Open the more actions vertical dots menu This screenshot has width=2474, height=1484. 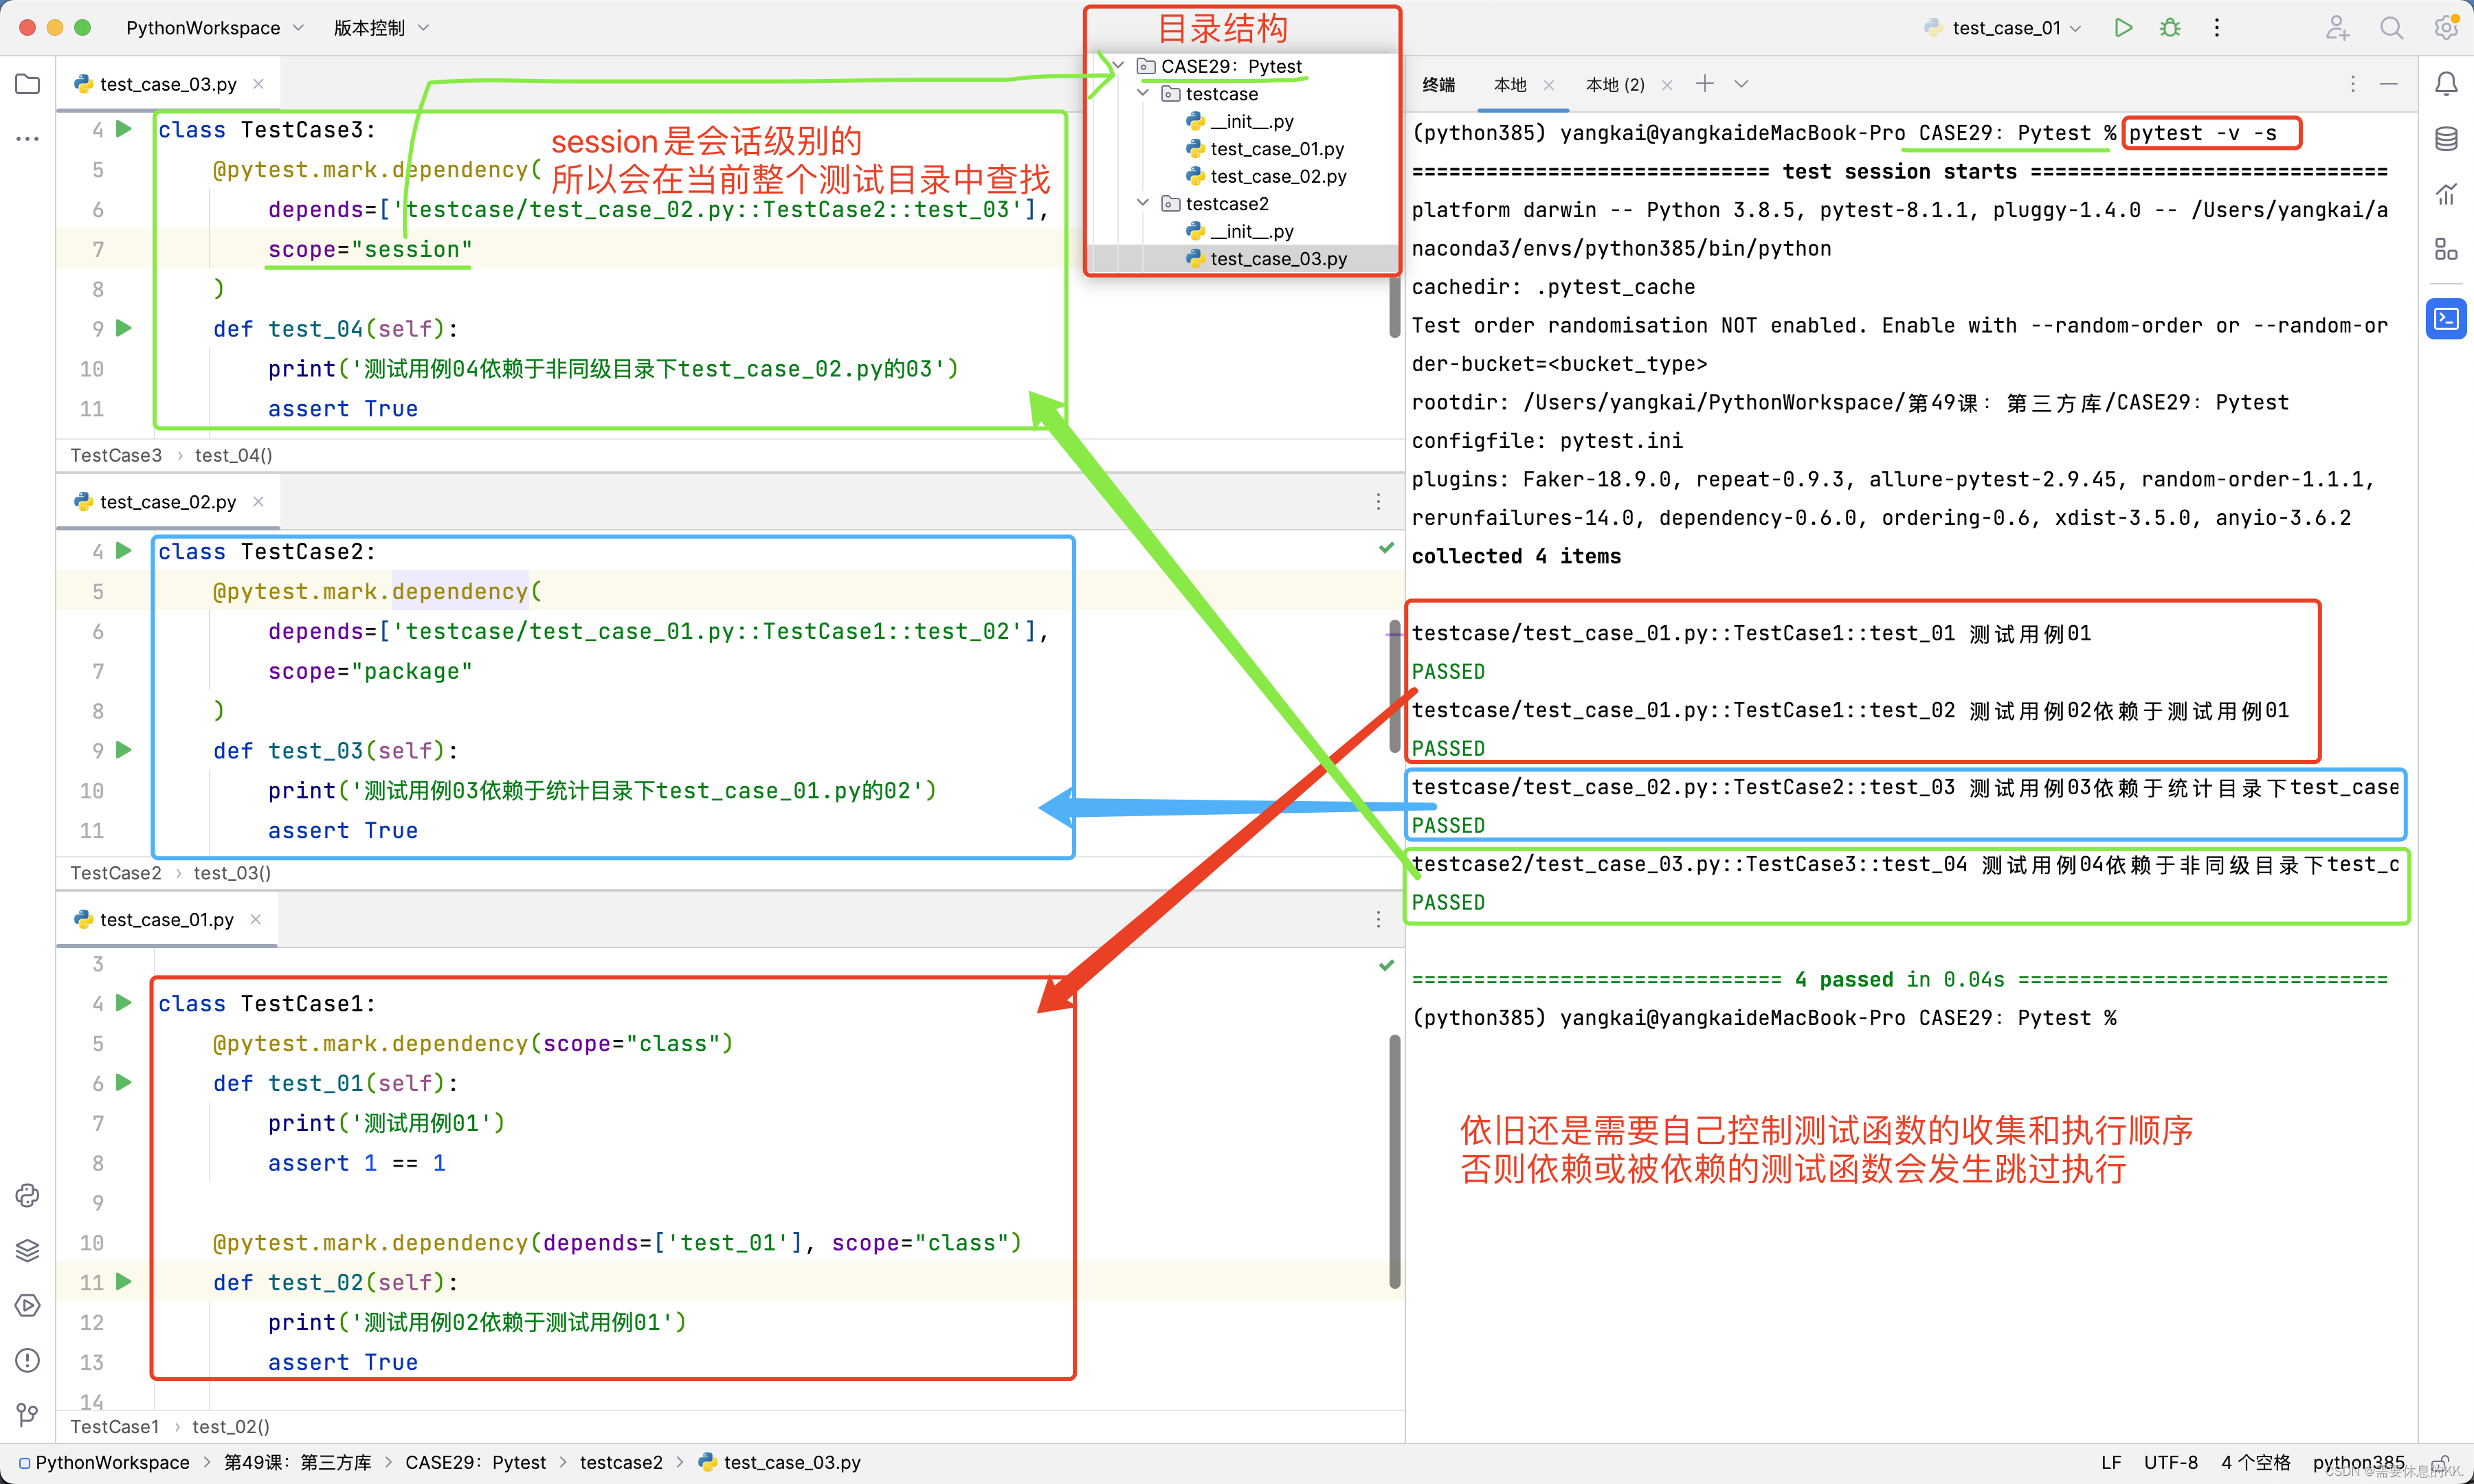click(2216, 28)
